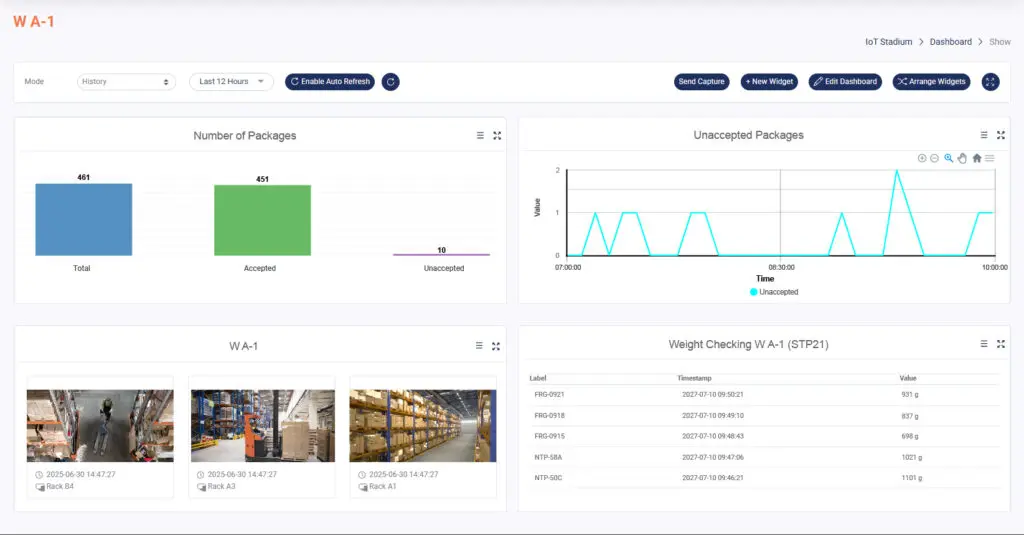Zoom out on the Unaccepted Packages chart
Viewport: 1024px width, 535px height.
click(935, 158)
